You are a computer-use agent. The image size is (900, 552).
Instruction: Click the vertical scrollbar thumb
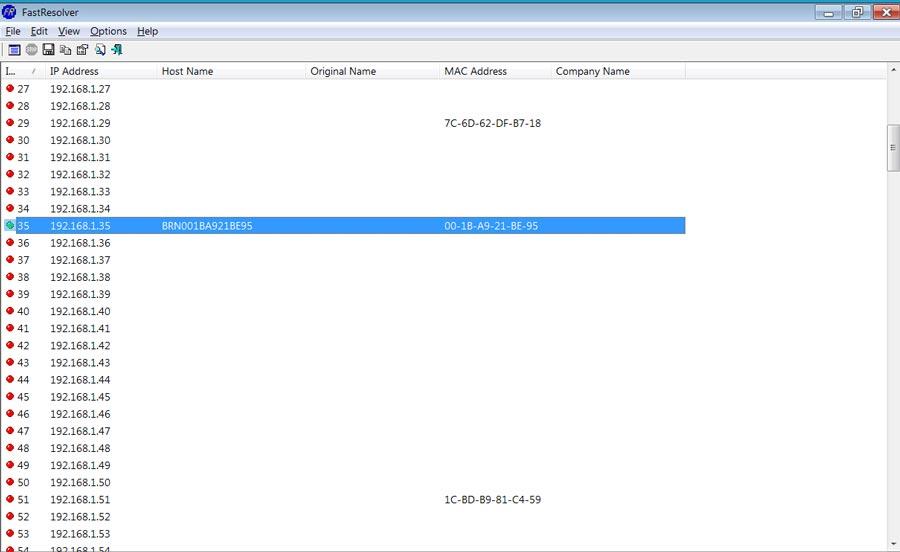click(894, 147)
